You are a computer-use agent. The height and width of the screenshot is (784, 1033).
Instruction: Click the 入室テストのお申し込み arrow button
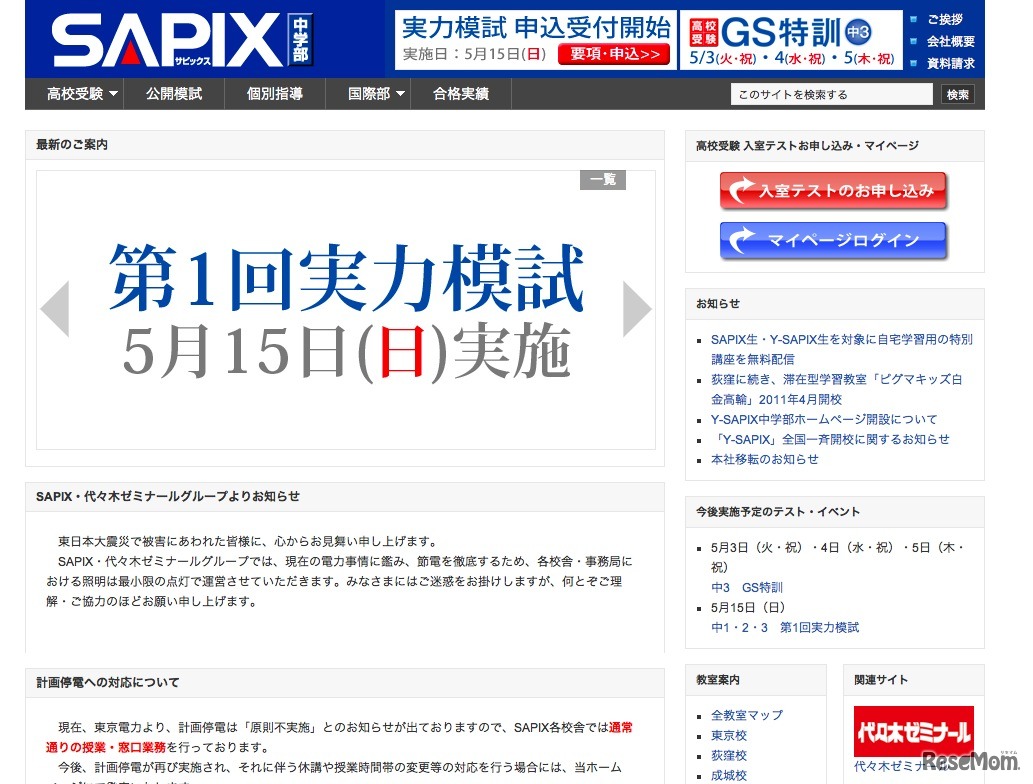pyautogui.click(x=833, y=191)
